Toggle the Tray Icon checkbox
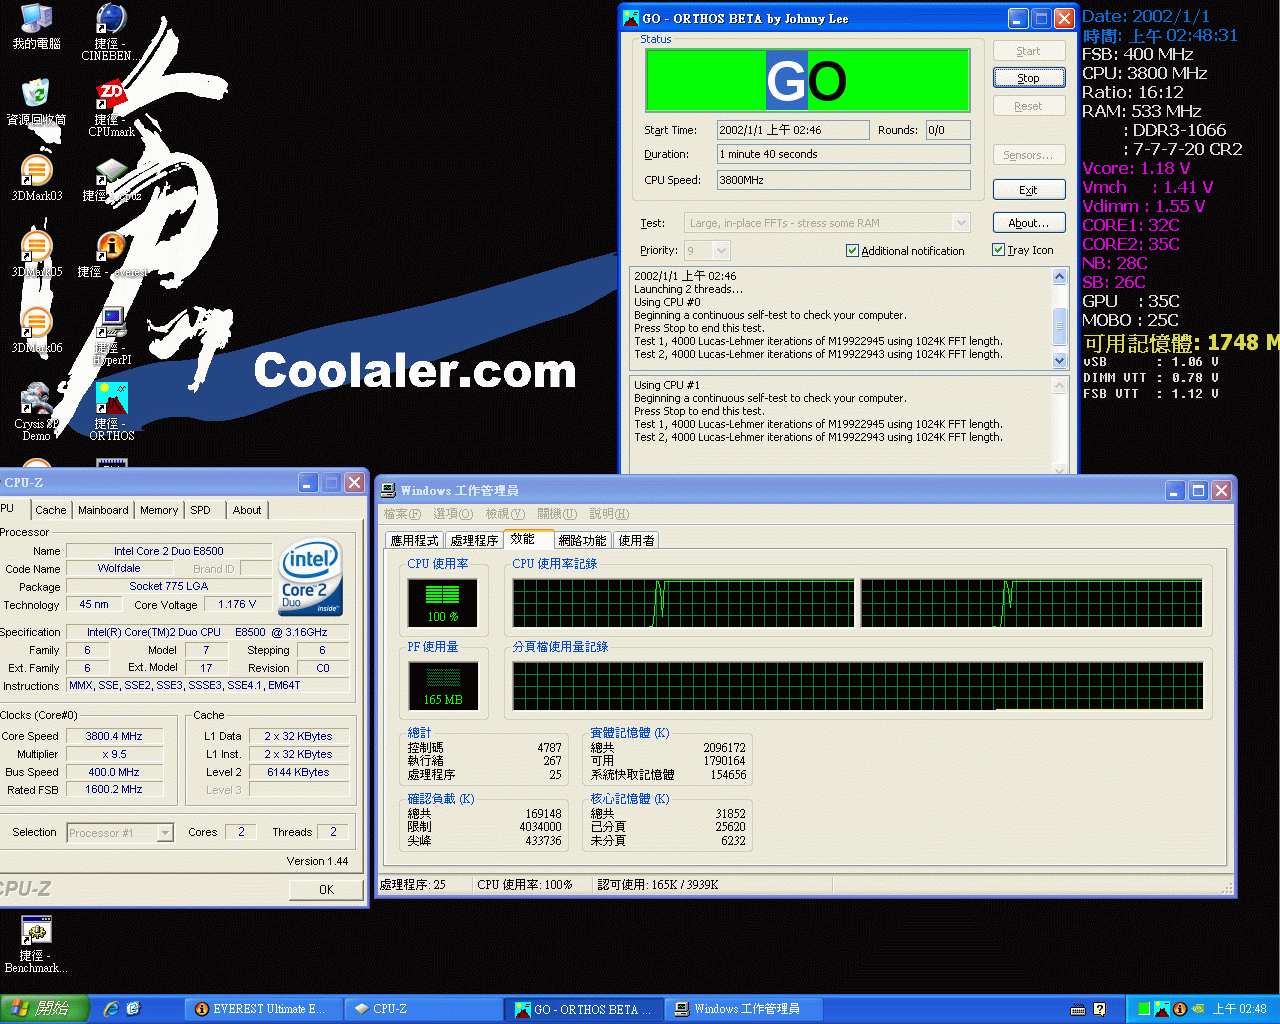This screenshot has height=1024, width=1280. click(x=998, y=250)
